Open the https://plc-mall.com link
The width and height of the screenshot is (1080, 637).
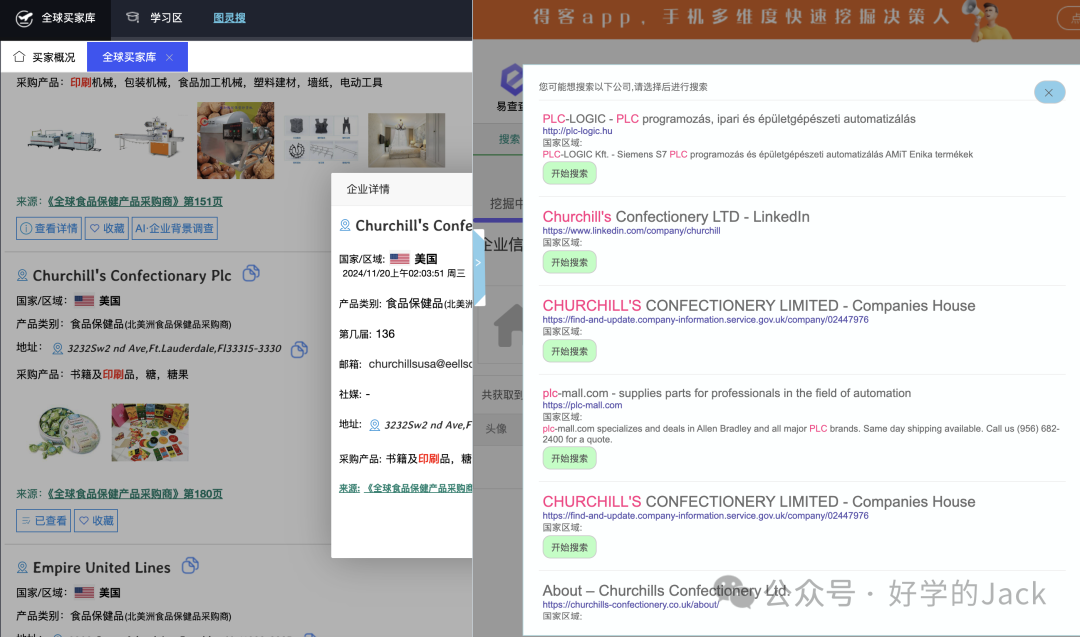[582, 405]
